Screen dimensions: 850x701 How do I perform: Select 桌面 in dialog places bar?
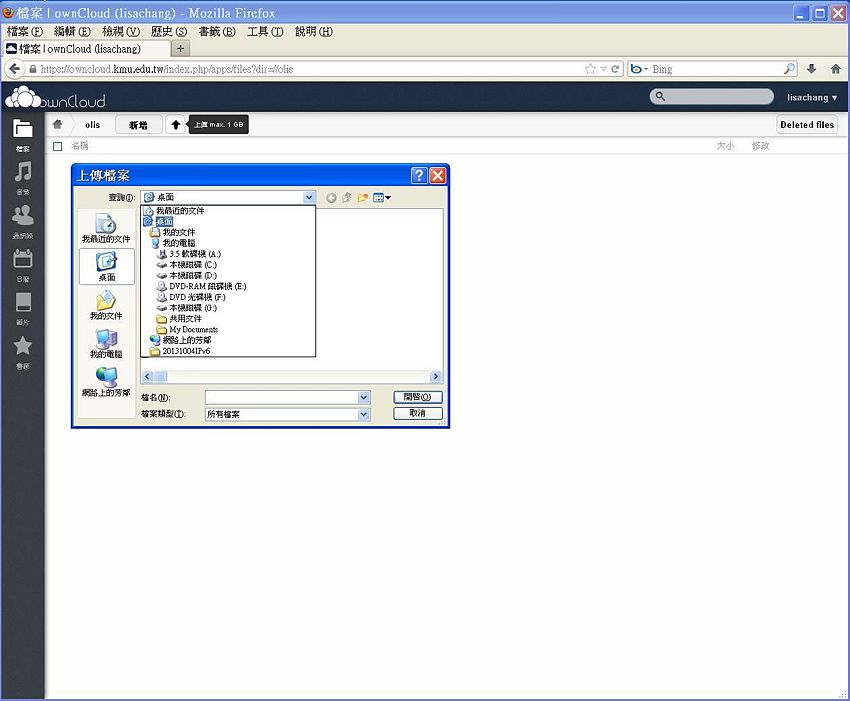point(106,267)
